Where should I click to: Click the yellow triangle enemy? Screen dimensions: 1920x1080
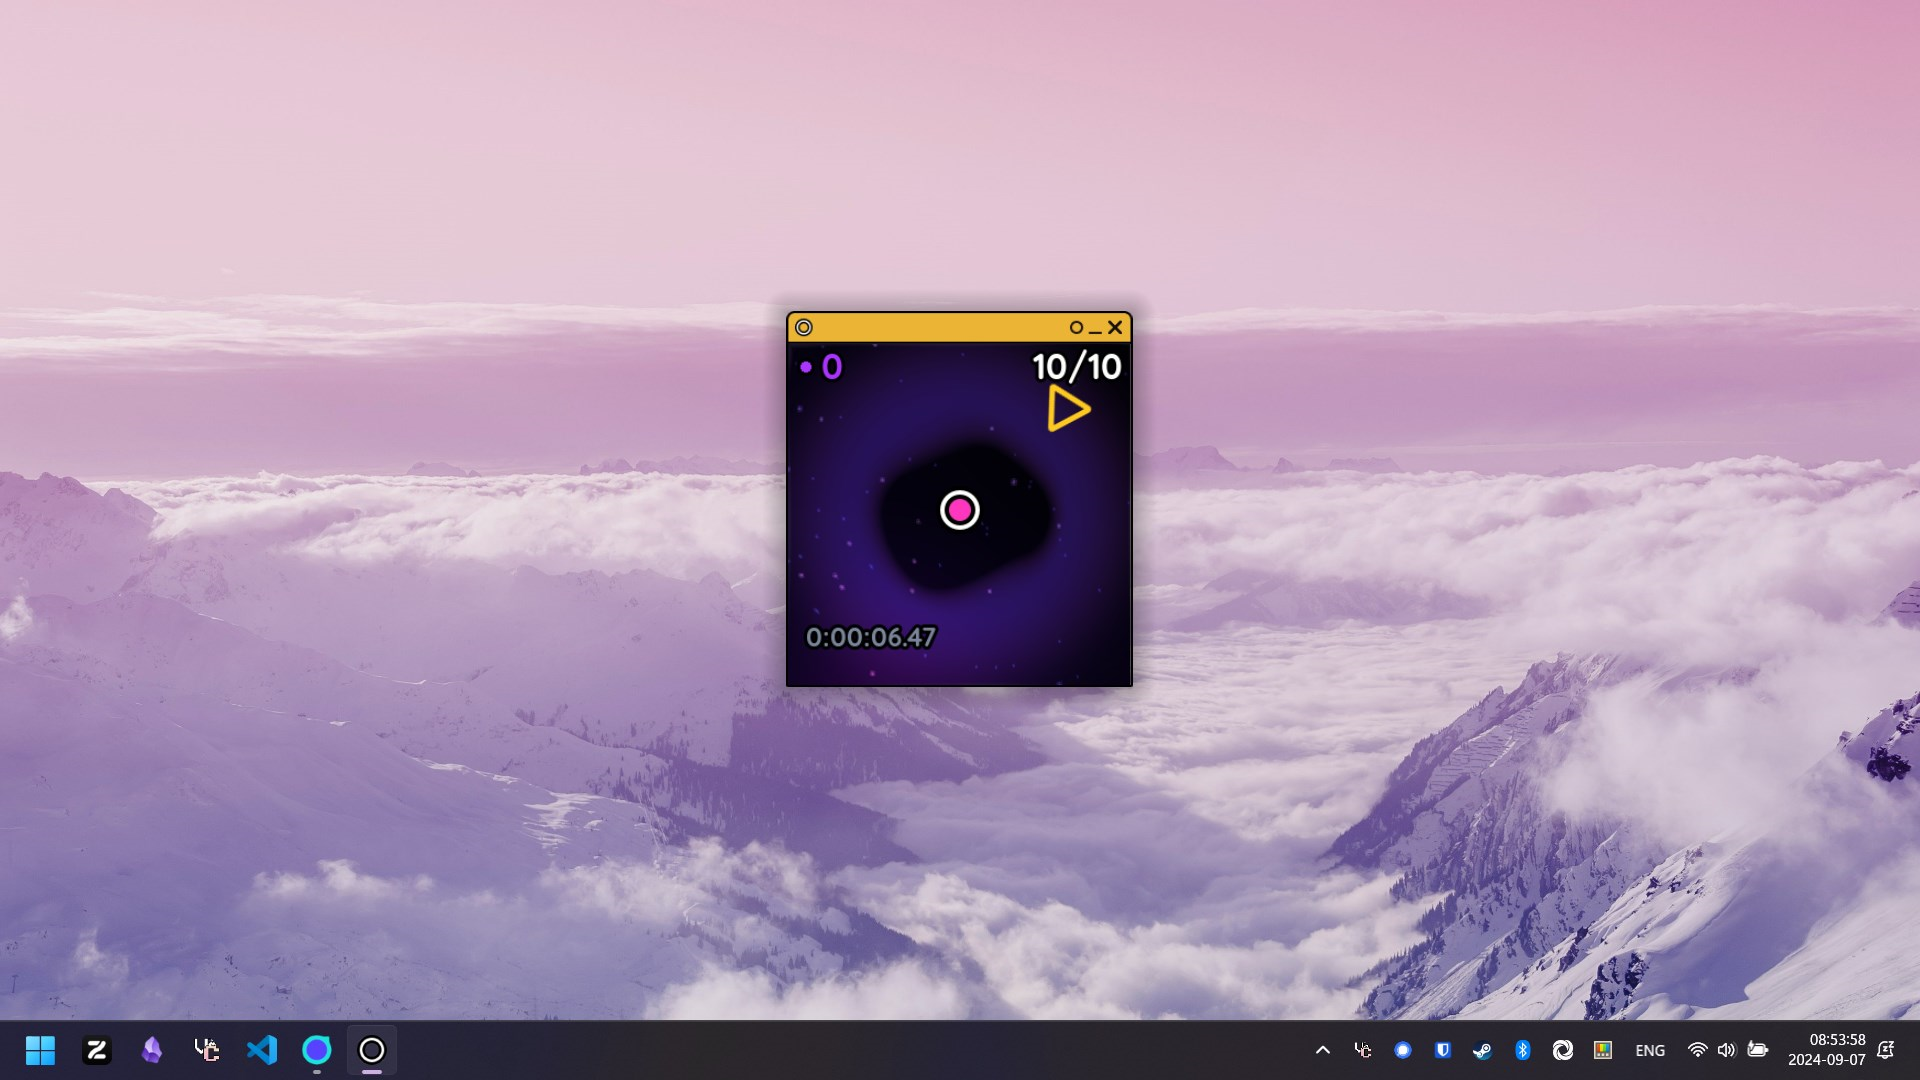pos(1068,409)
